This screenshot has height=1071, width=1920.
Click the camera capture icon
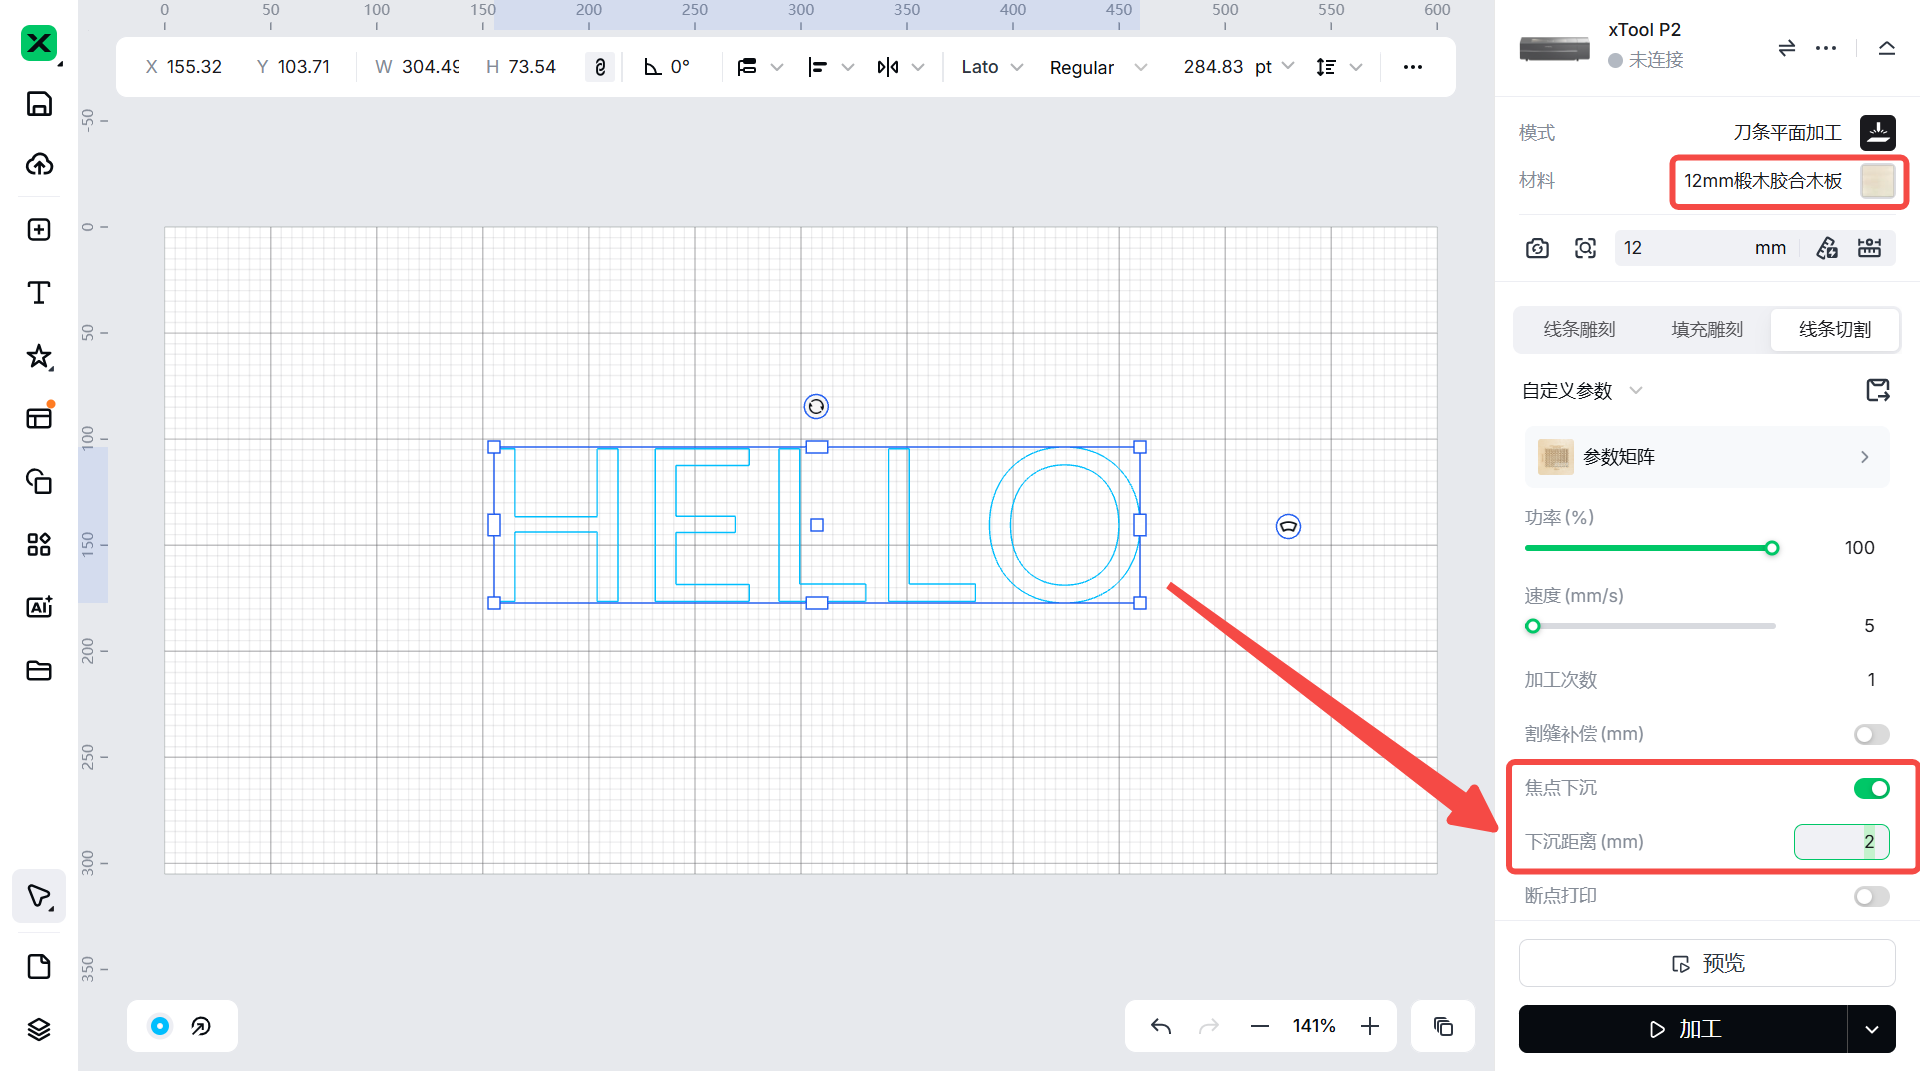coord(1537,248)
